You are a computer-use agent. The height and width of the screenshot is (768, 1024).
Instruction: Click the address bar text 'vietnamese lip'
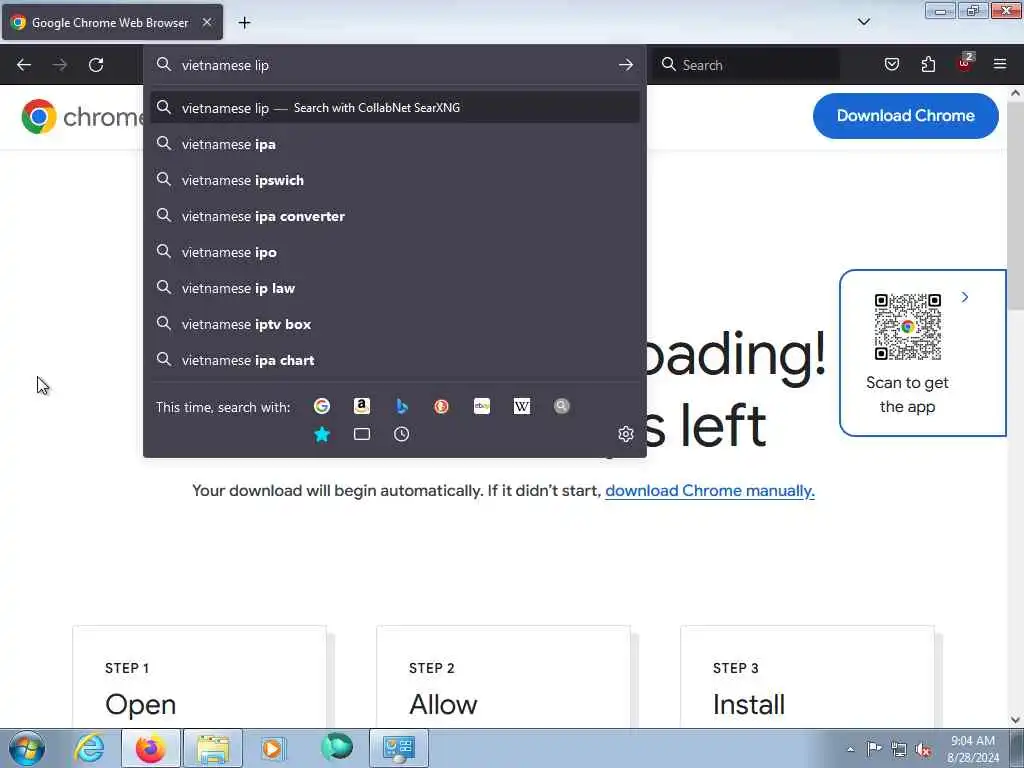coord(225,65)
